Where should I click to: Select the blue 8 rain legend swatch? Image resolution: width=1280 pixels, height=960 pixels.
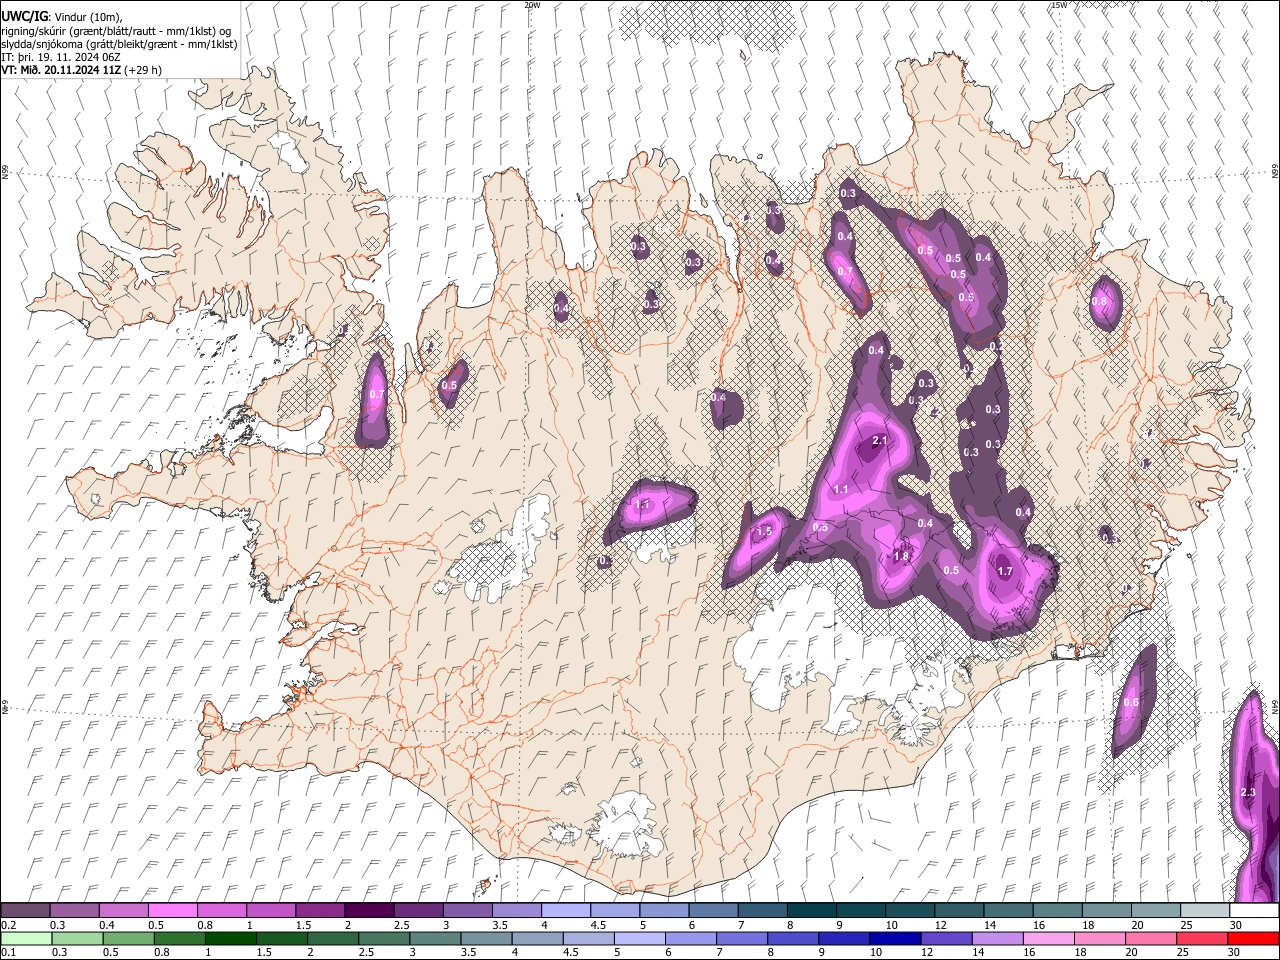[x=793, y=938]
